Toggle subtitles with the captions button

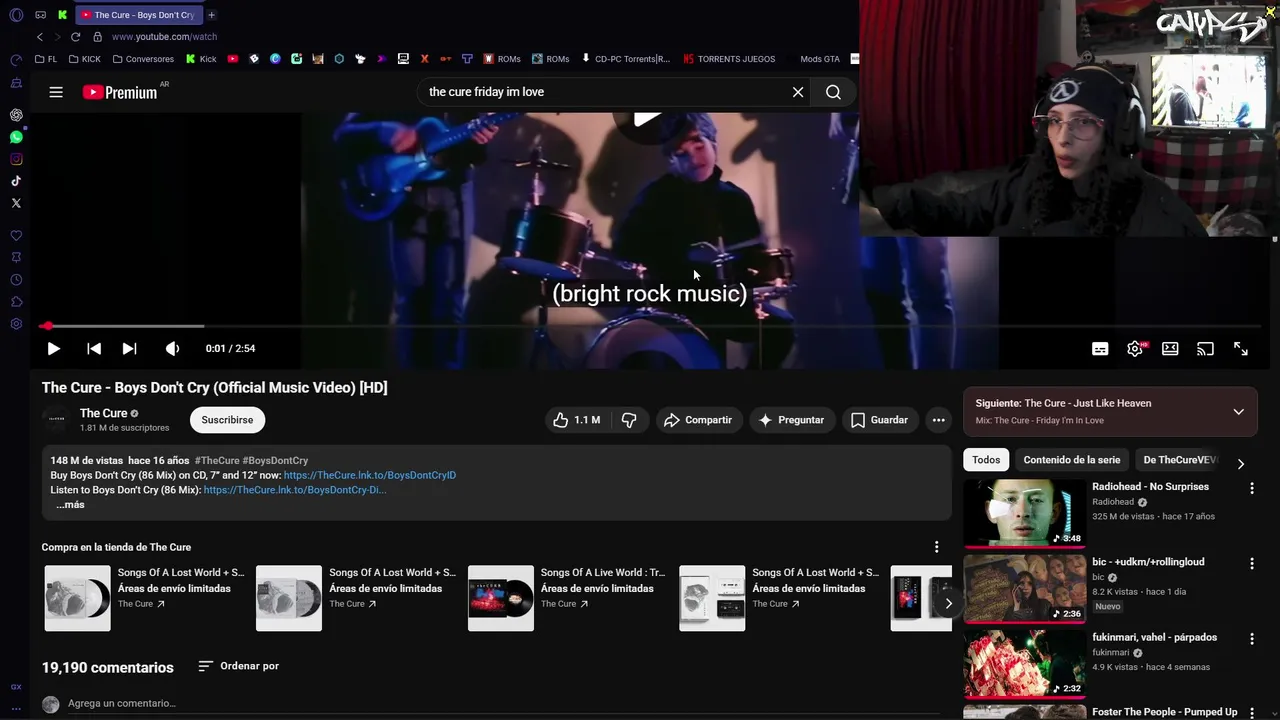pos(1100,349)
